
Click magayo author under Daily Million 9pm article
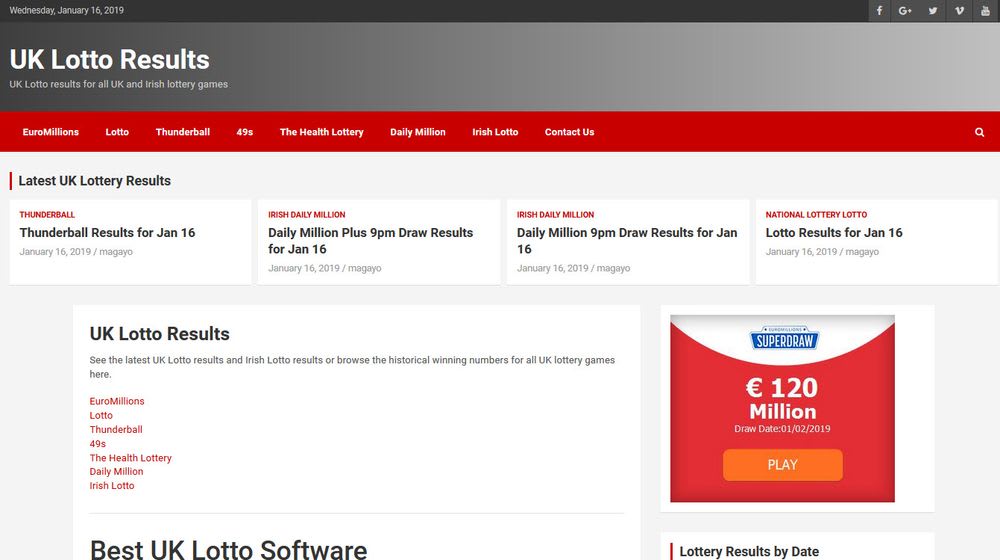[x=614, y=269]
